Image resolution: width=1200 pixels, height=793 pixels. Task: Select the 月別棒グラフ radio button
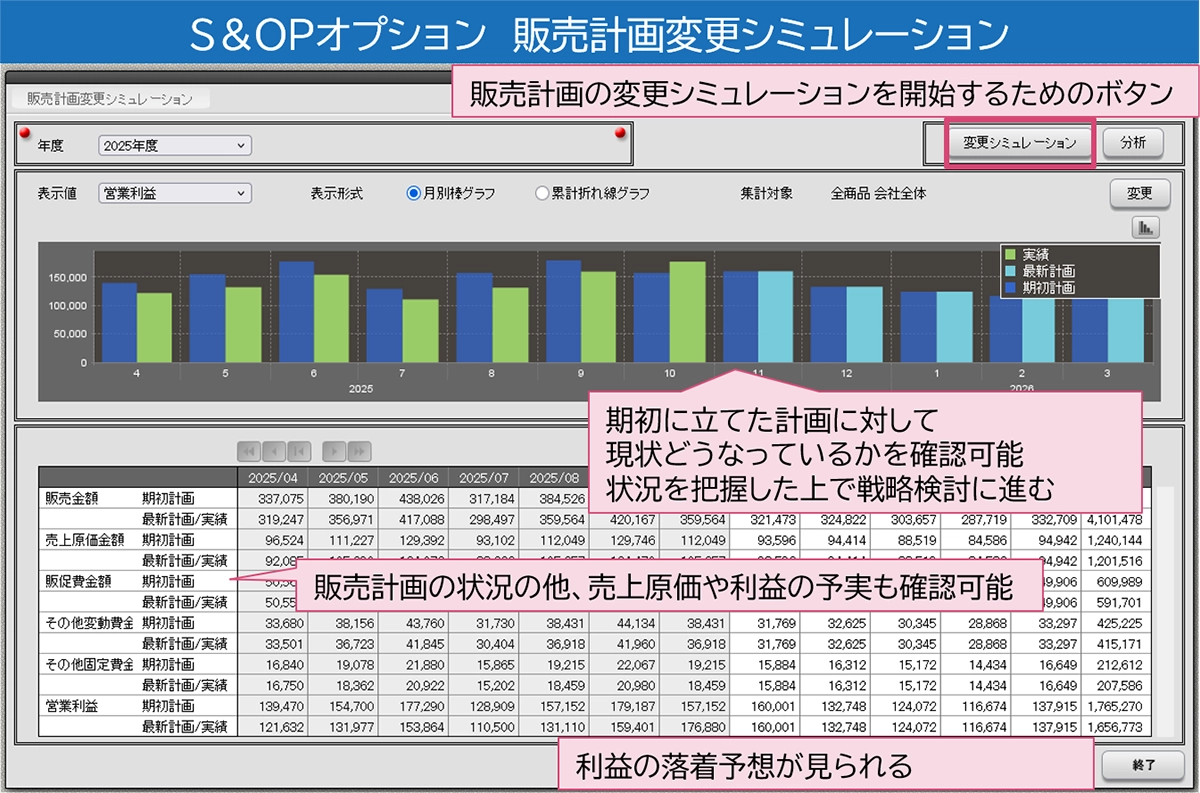[413, 194]
